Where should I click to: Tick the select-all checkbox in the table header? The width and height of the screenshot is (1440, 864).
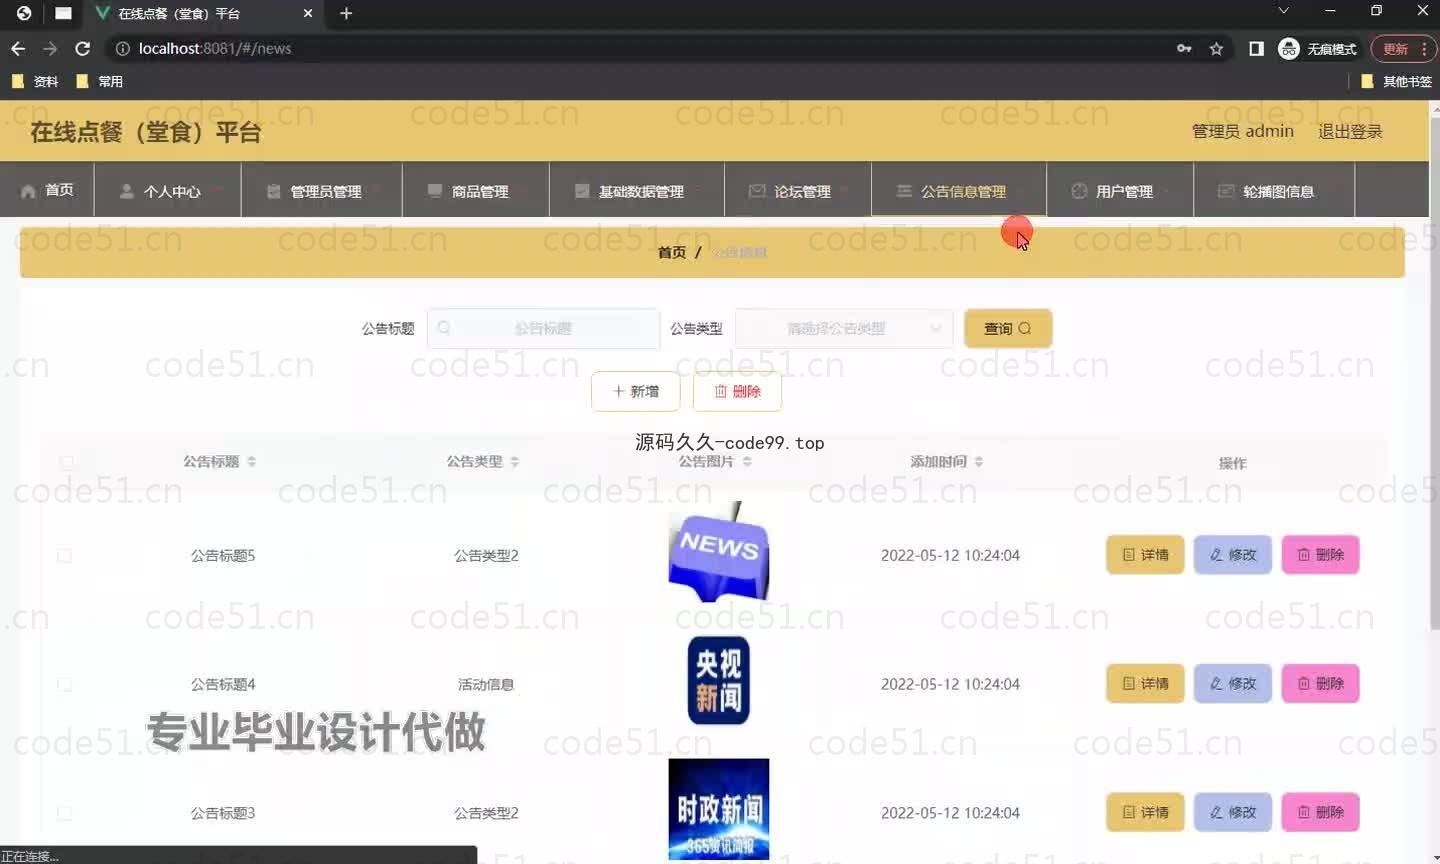(x=66, y=462)
